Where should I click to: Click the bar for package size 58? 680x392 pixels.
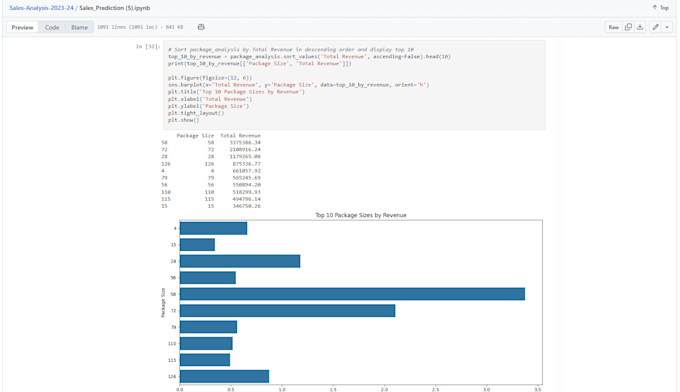352,294
